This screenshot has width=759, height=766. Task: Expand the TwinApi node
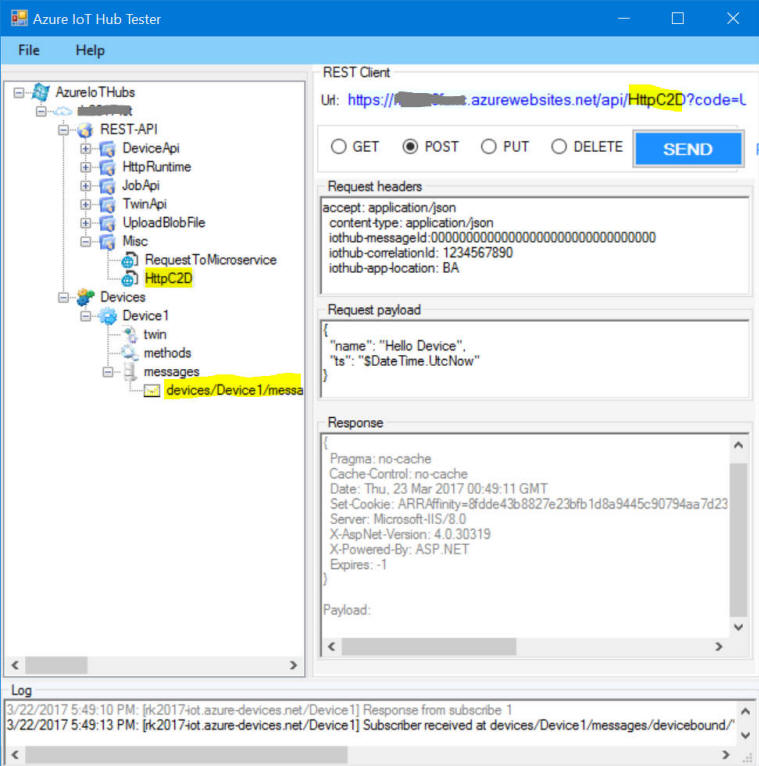[x=85, y=204]
